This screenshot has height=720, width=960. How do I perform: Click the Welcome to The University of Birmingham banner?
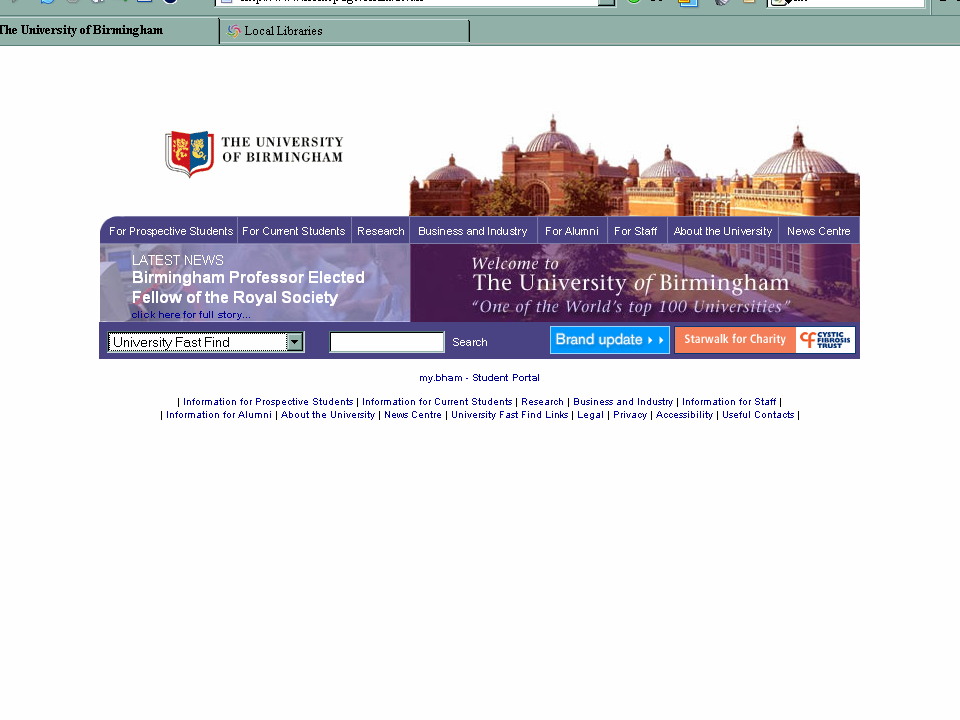(635, 283)
